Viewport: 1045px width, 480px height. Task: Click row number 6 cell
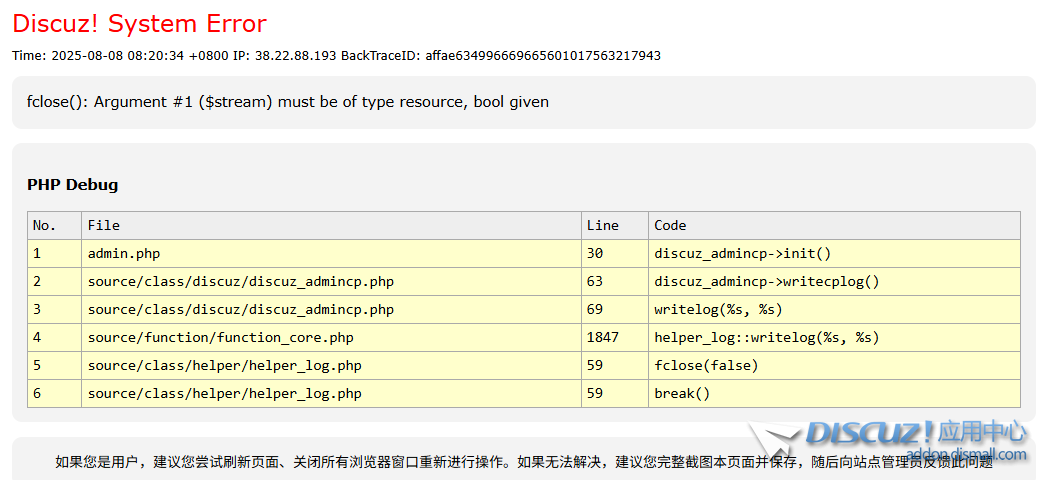point(55,393)
